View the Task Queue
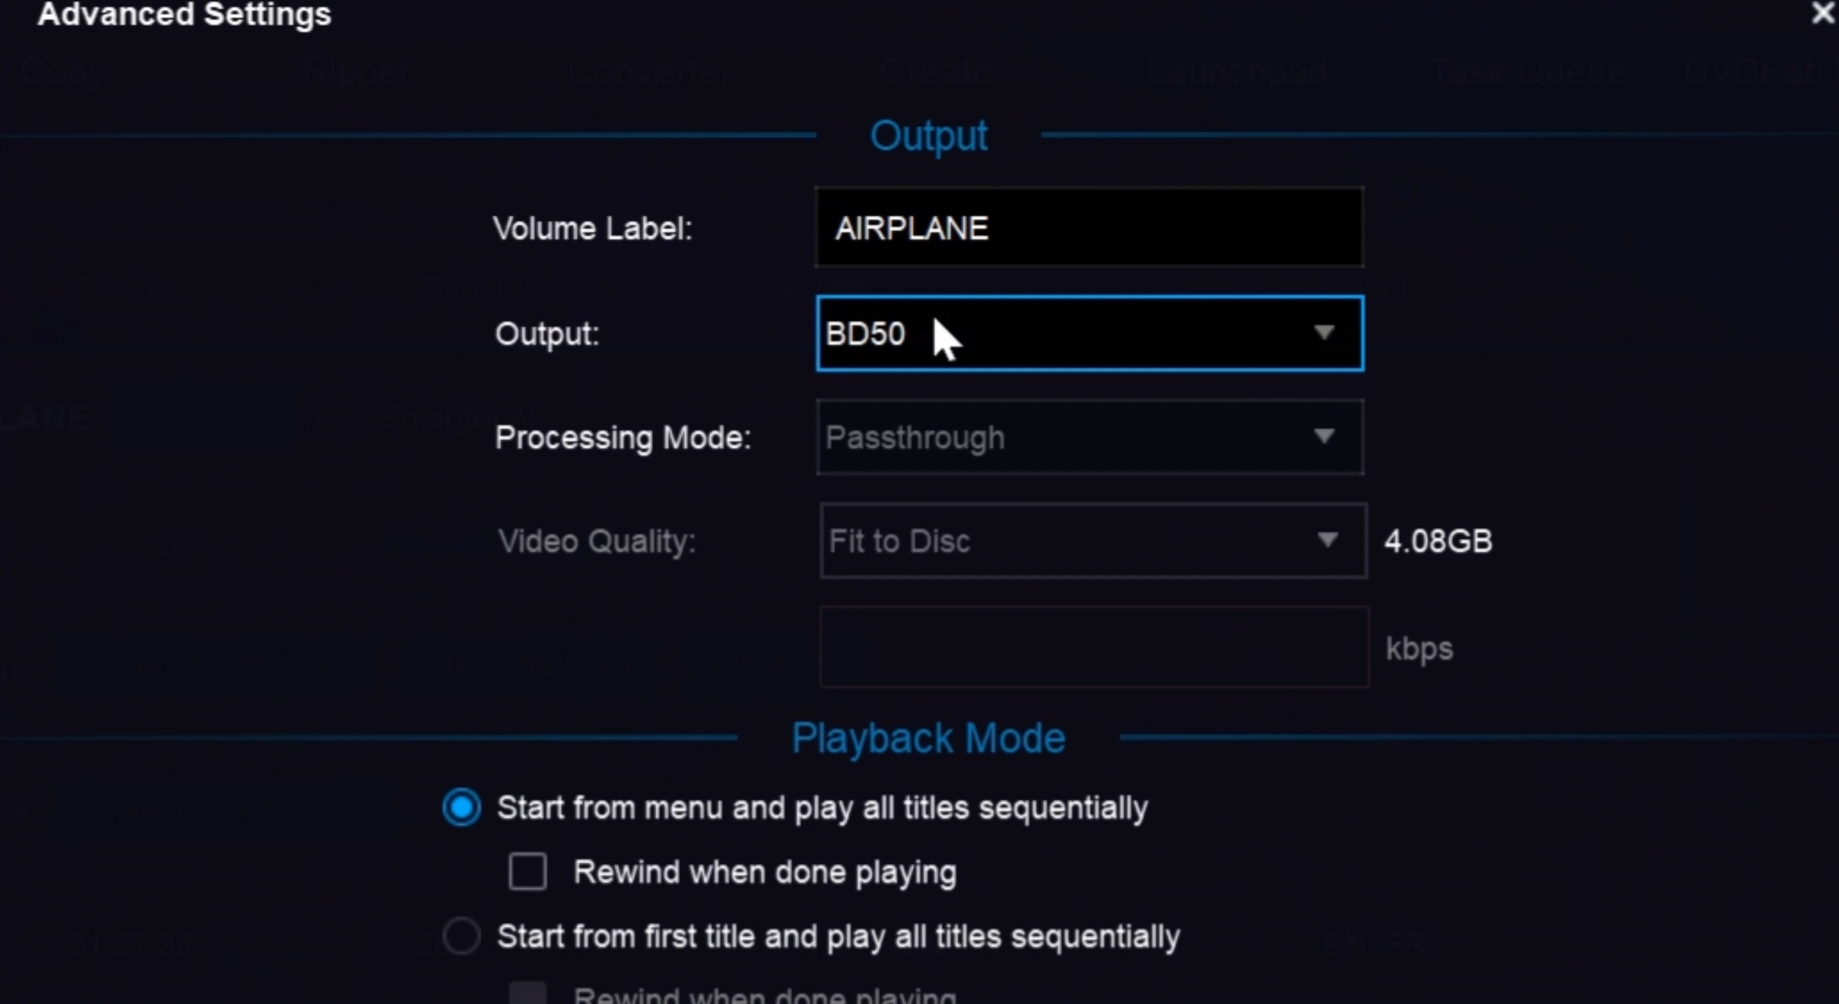 pyautogui.click(x=1527, y=71)
